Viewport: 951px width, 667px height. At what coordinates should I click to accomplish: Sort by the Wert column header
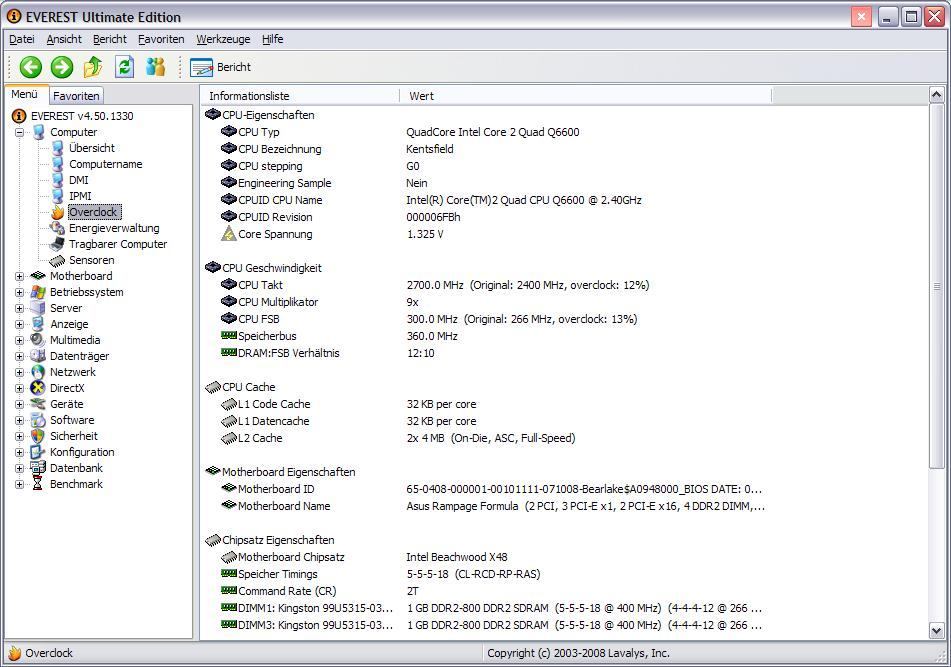pos(585,96)
